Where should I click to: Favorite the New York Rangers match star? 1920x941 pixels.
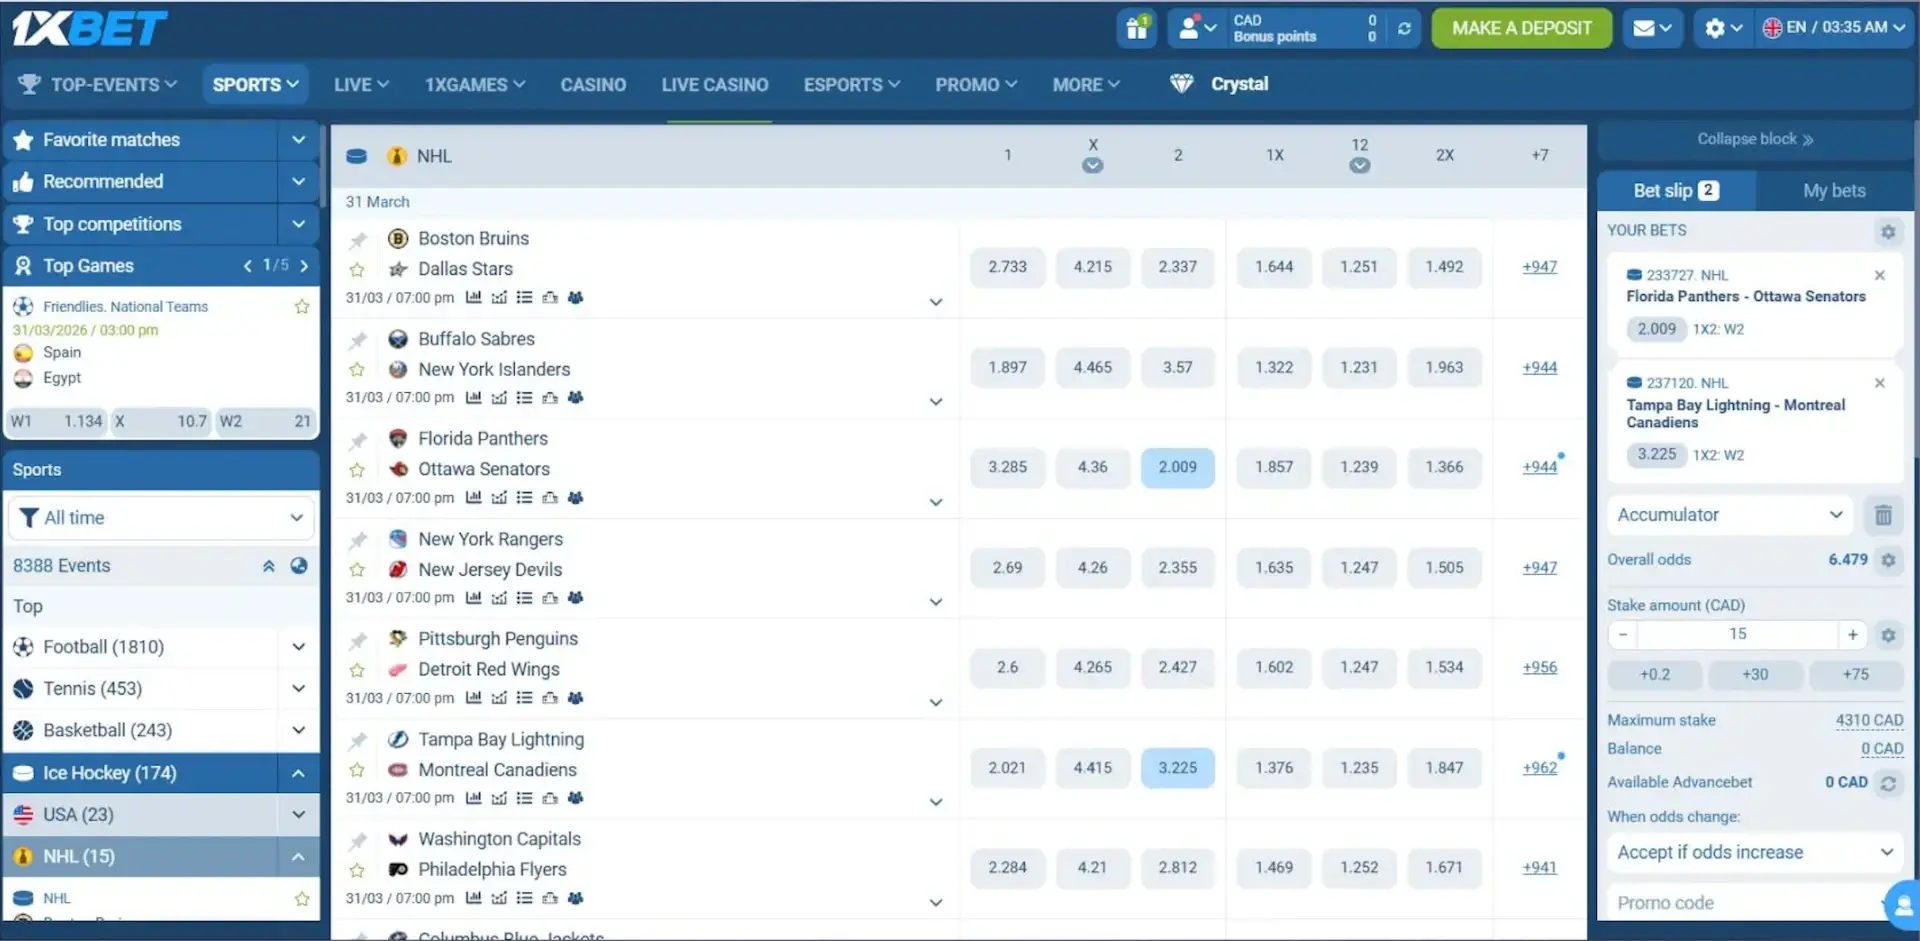pyautogui.click(x=357, y=570)
